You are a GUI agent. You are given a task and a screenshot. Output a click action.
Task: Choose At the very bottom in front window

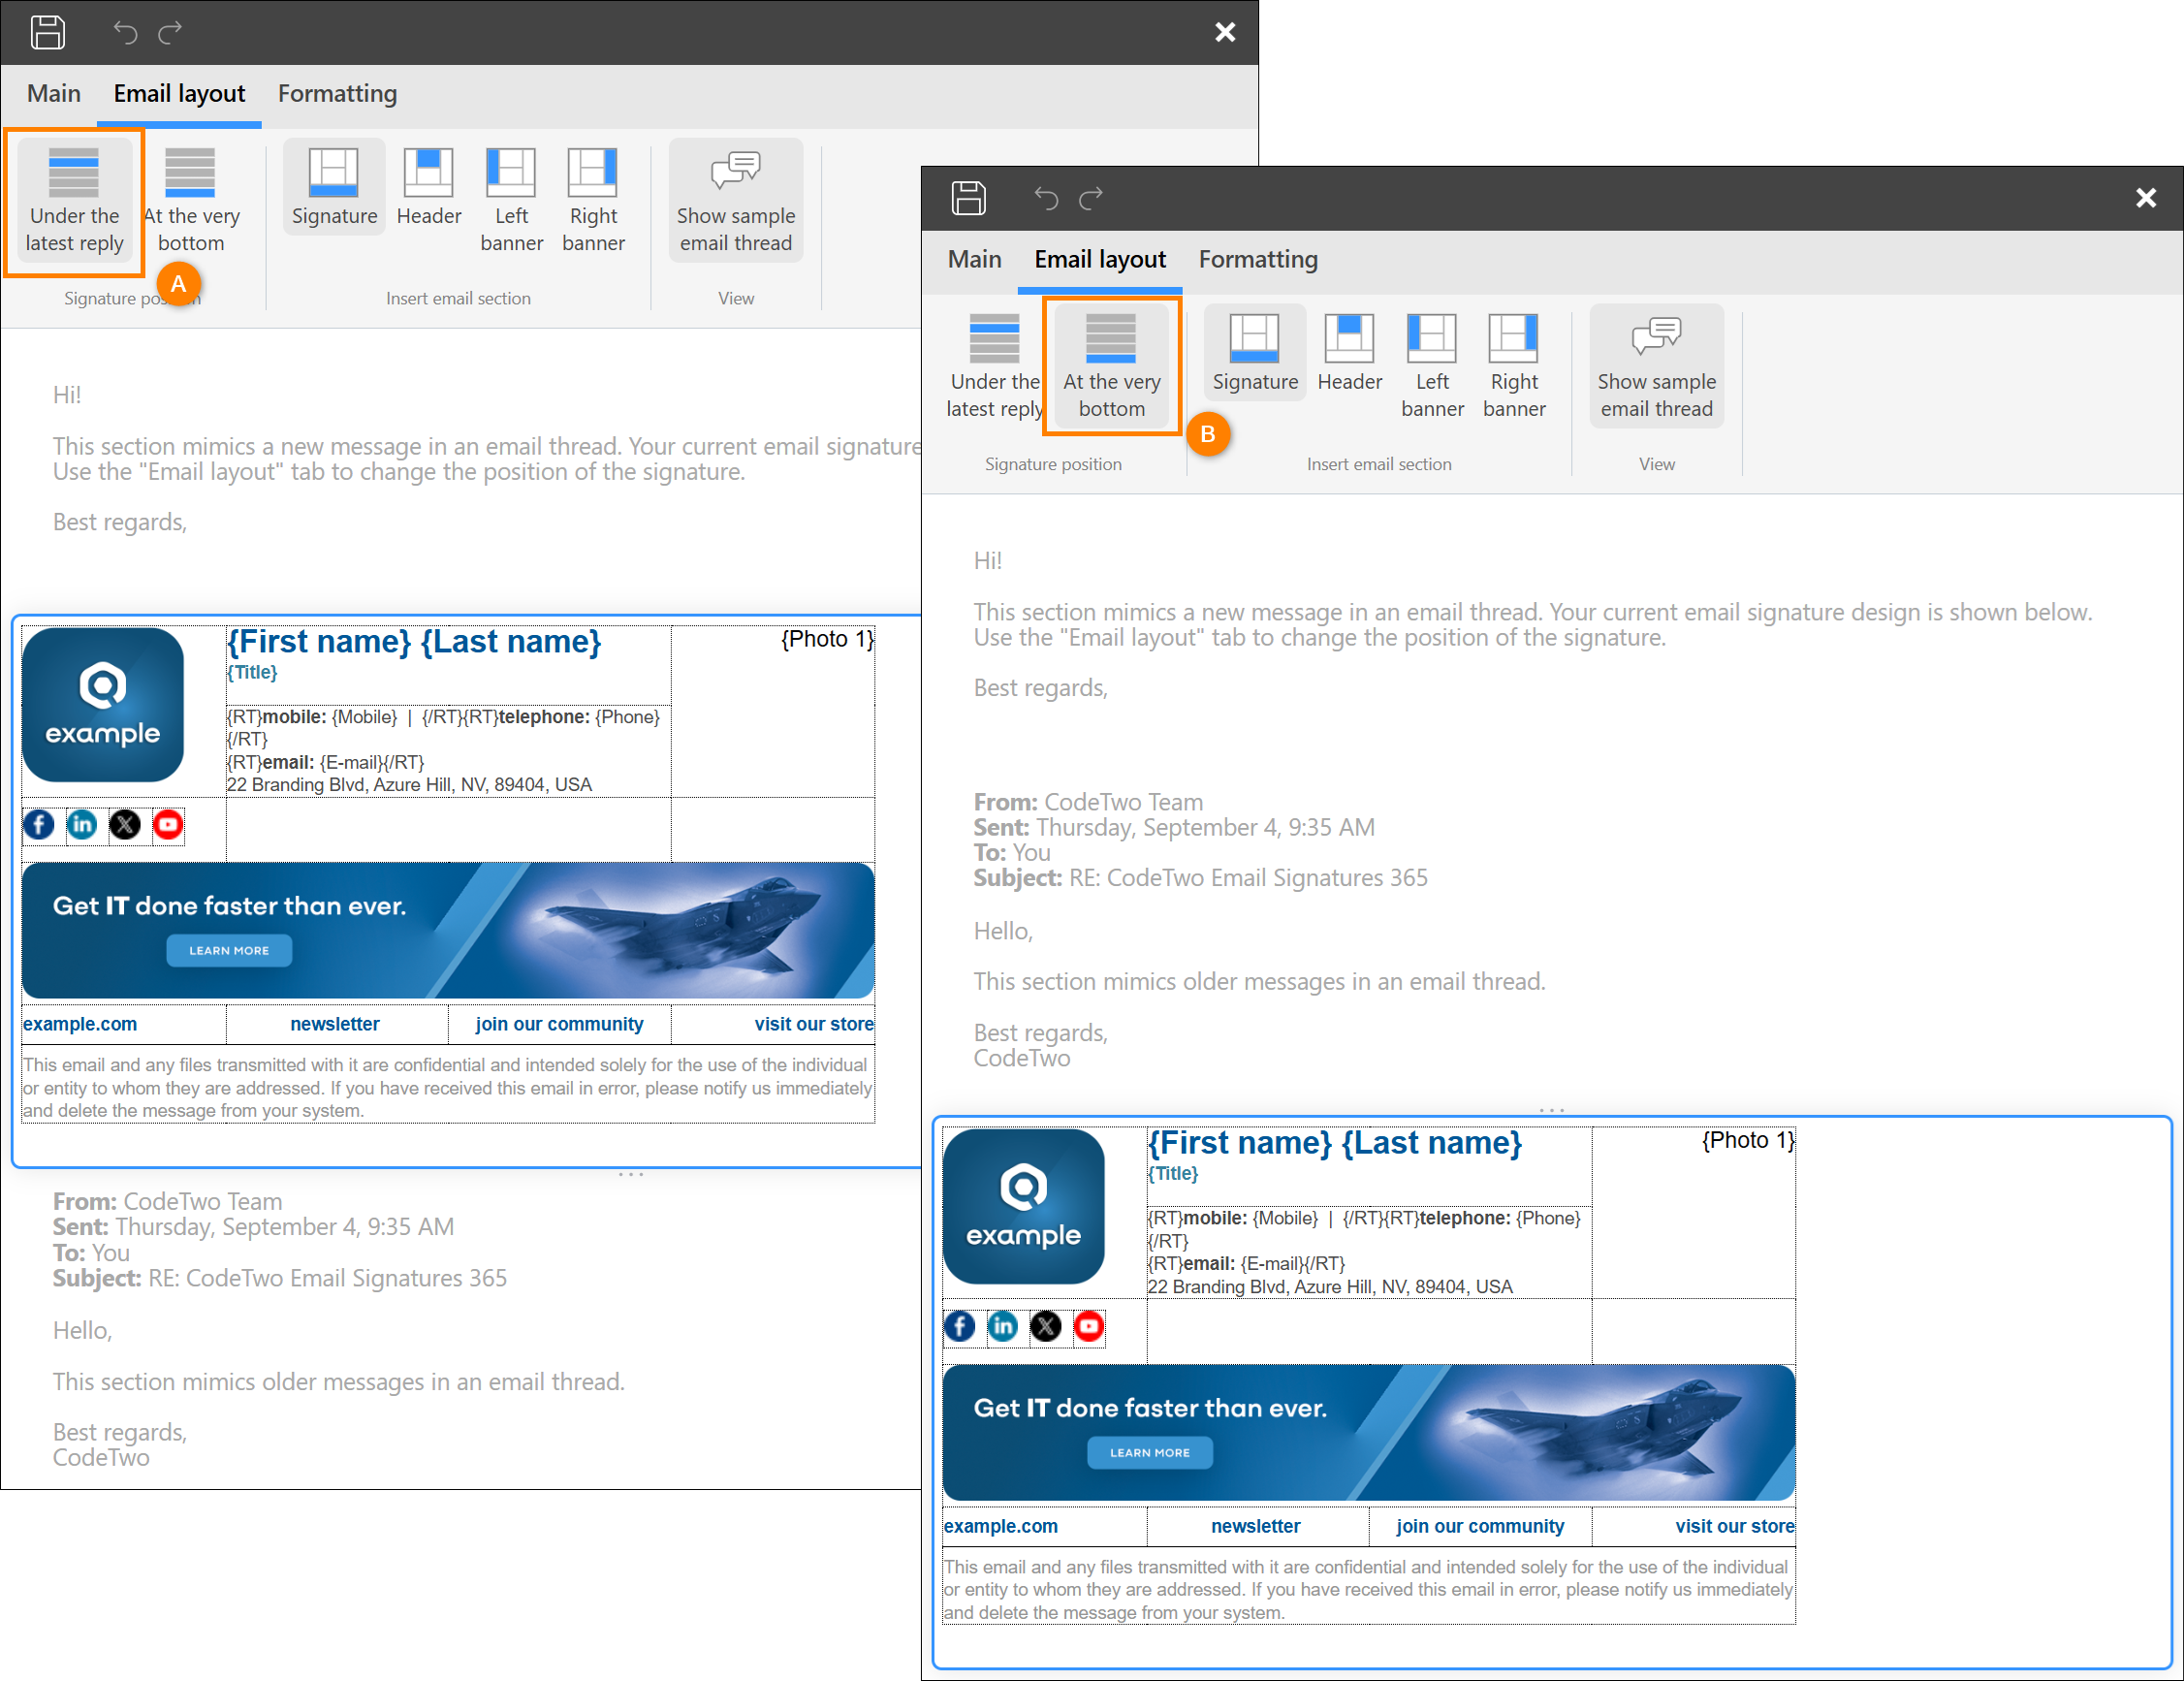(1112, 367)
